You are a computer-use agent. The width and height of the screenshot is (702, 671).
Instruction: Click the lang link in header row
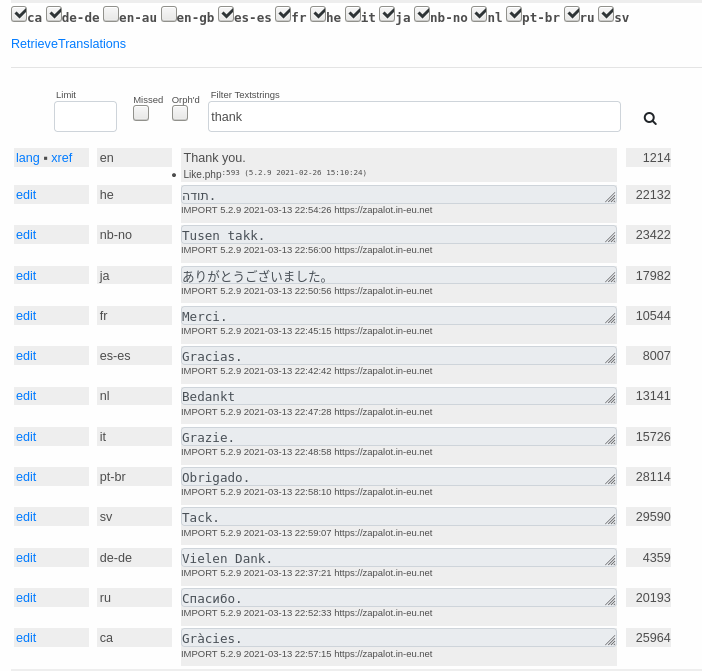point(27,158)
